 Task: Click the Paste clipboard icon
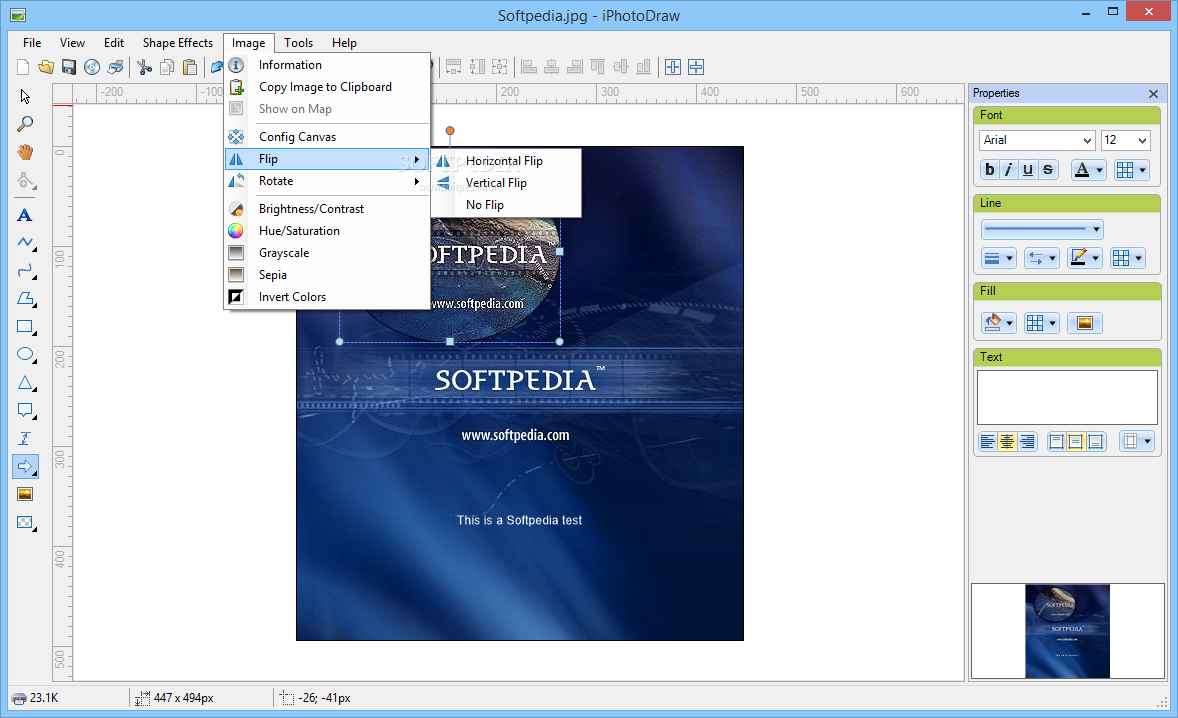pos(190,67)
